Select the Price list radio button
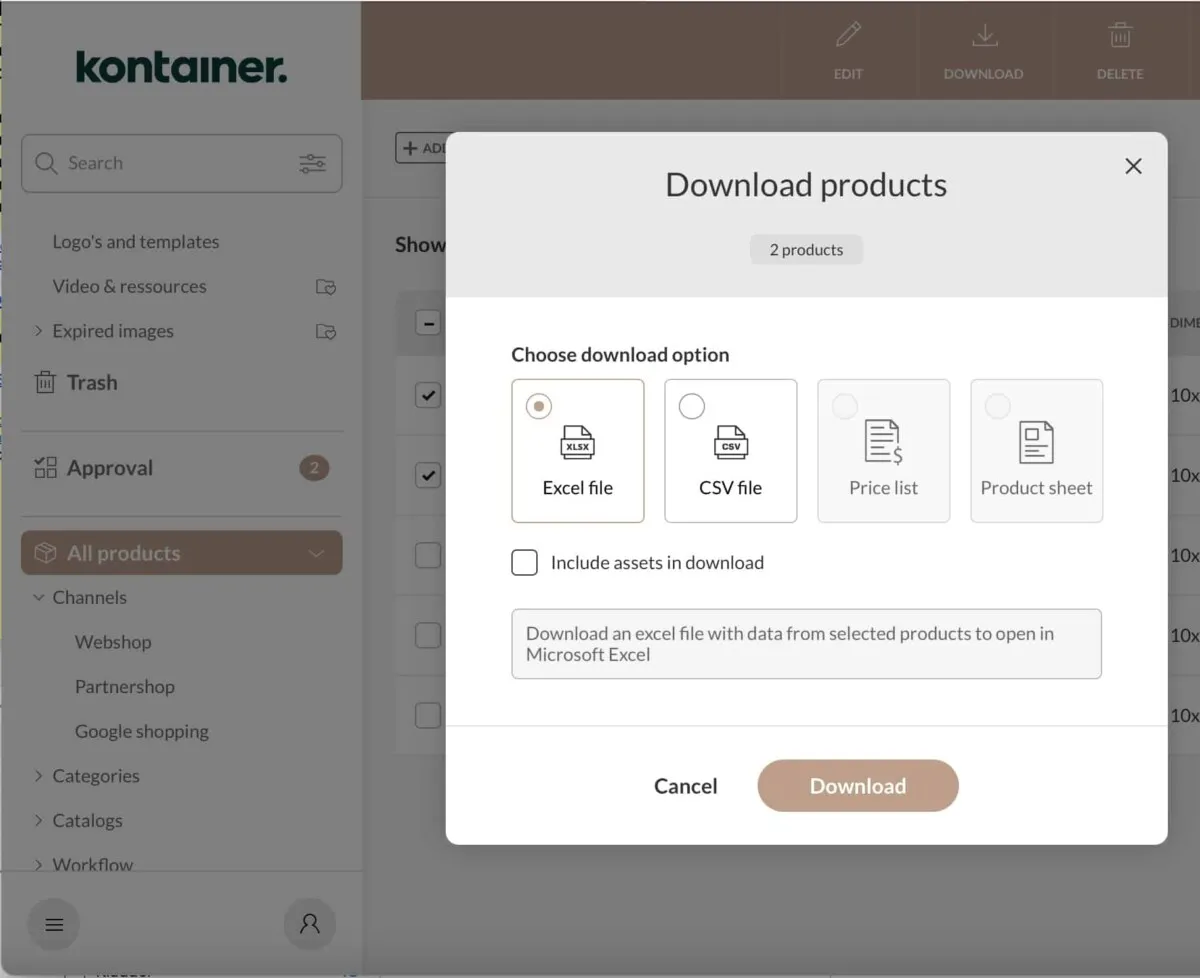This screenshot has width=1200, height=978. (x=845, y=406)
